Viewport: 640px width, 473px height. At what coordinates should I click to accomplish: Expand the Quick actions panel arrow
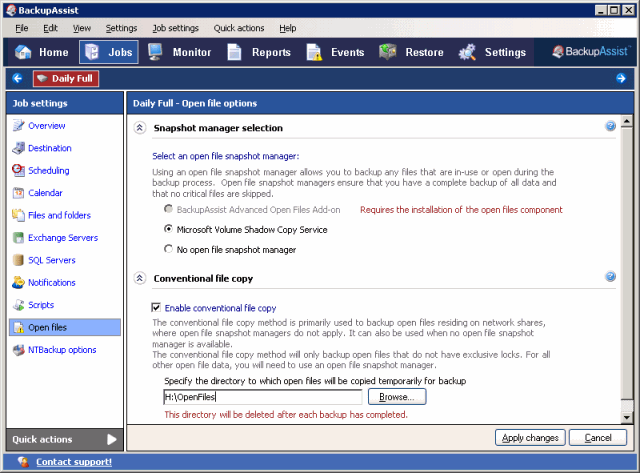[111, 439]
